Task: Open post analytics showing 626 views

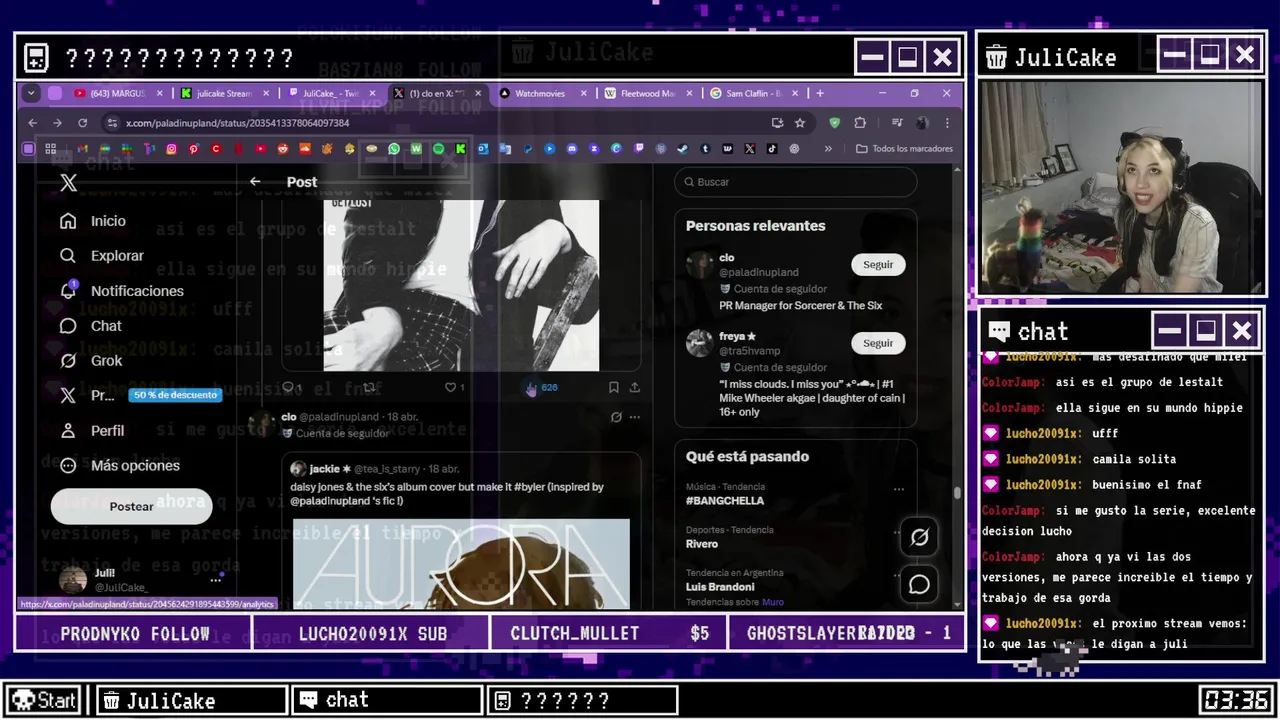Action: 541,387
